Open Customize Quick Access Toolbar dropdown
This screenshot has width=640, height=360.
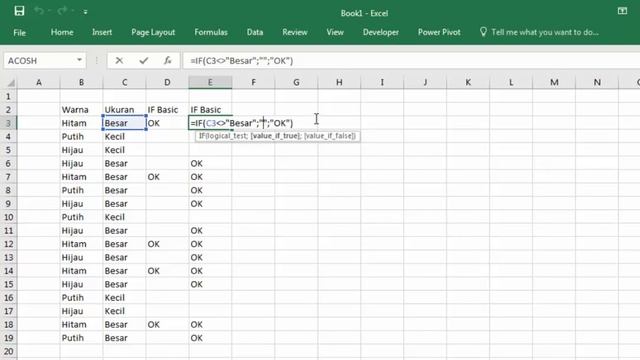(85, 12)
